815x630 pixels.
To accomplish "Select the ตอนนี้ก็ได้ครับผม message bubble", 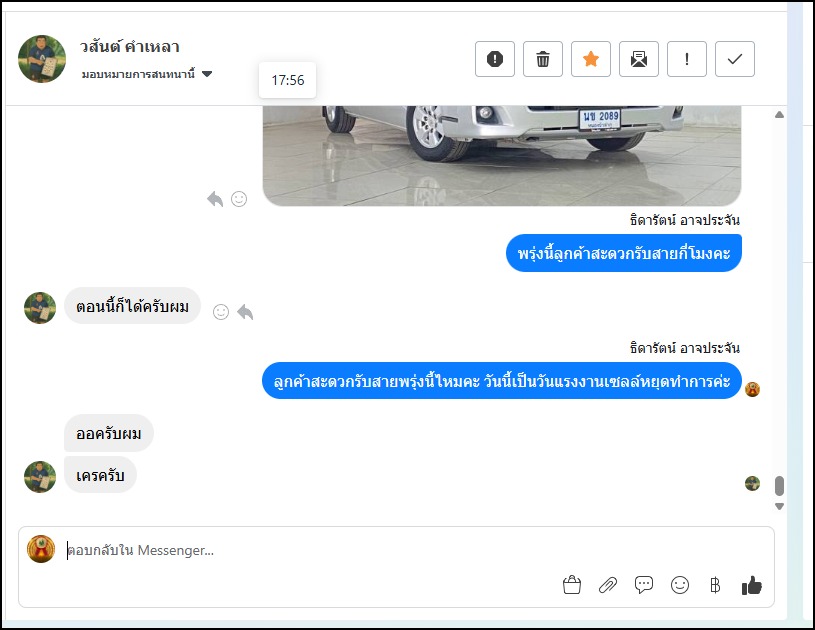I will pos(133,306).
